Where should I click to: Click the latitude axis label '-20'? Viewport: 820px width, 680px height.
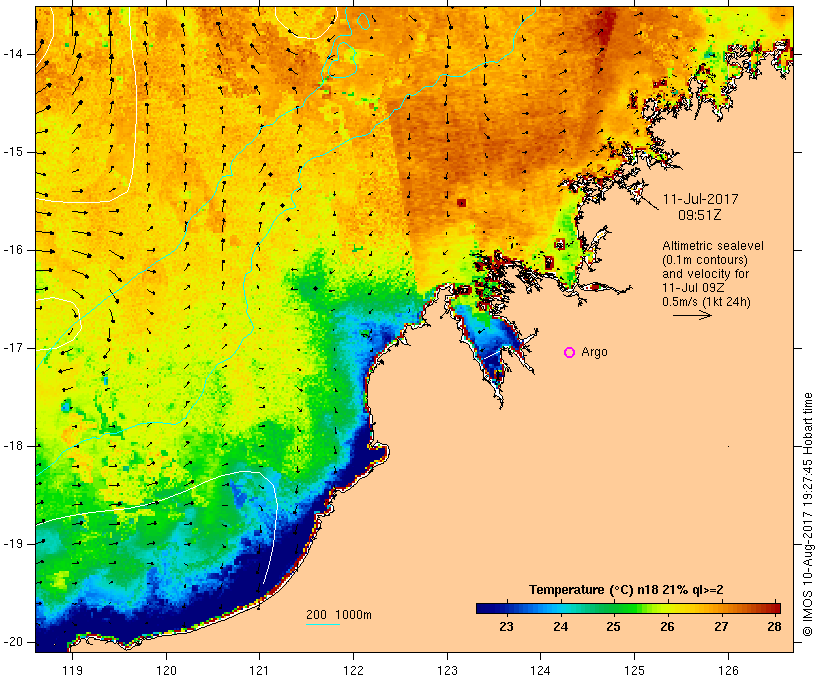(x=13, y=642)
